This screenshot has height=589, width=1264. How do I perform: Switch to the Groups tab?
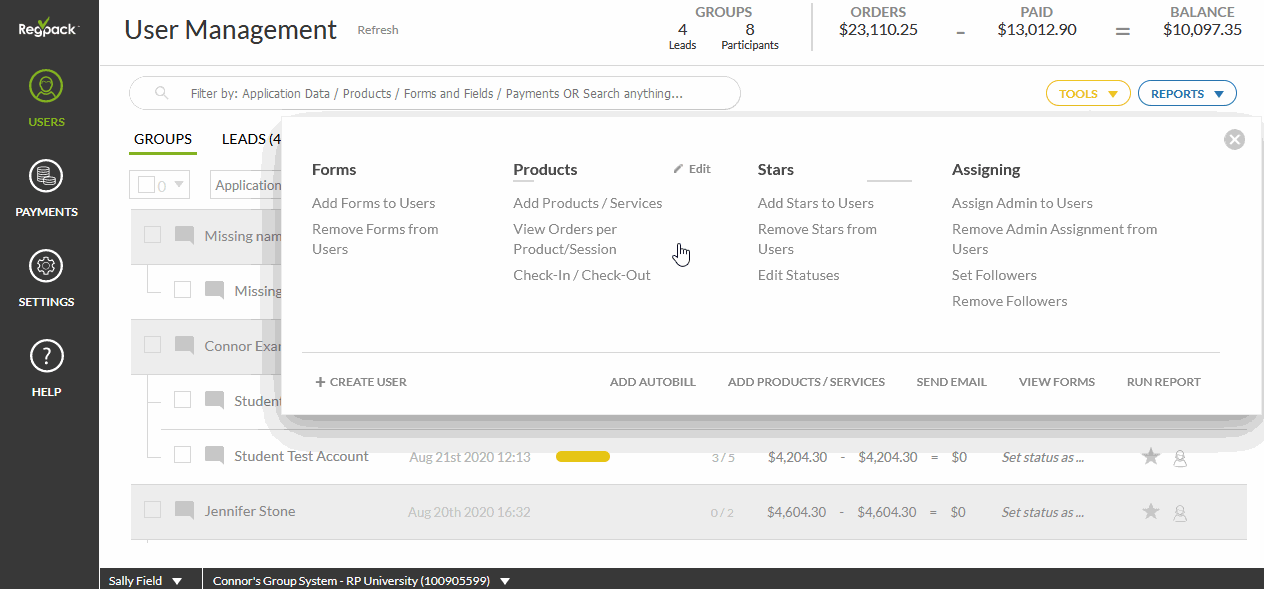[x=163, y=139]
